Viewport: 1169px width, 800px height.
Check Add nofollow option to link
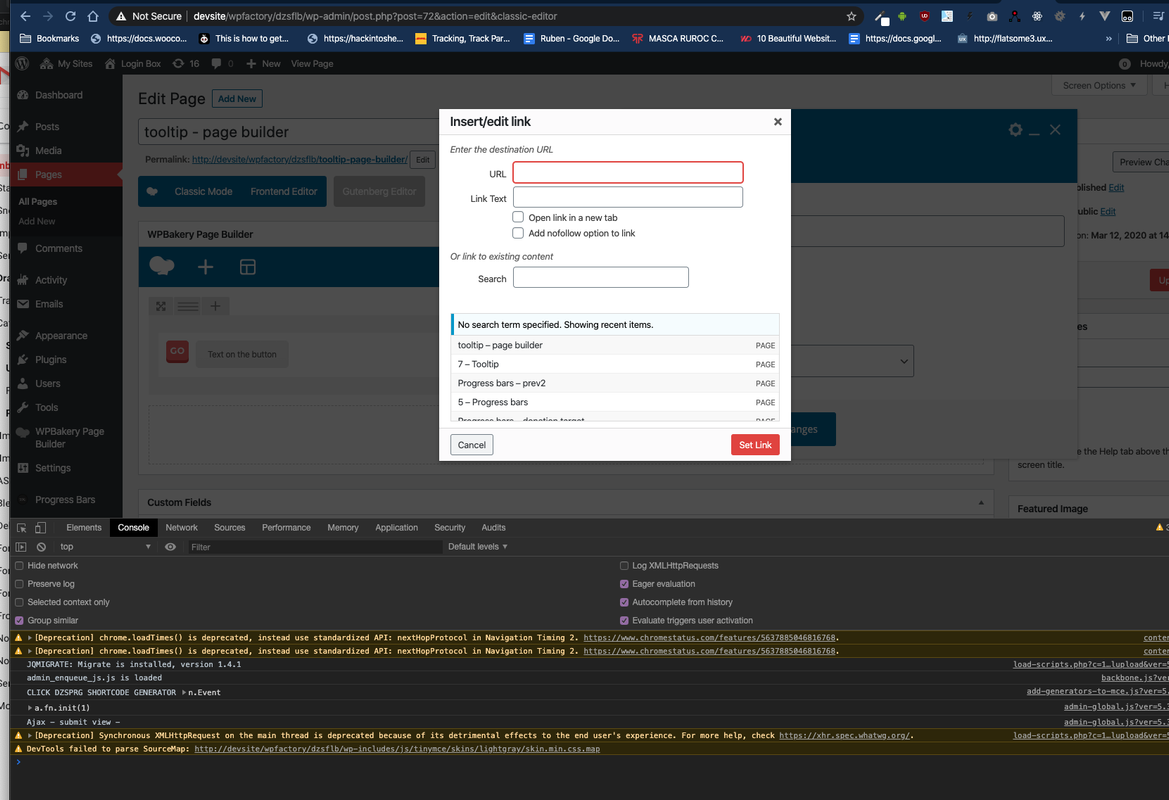518,233
